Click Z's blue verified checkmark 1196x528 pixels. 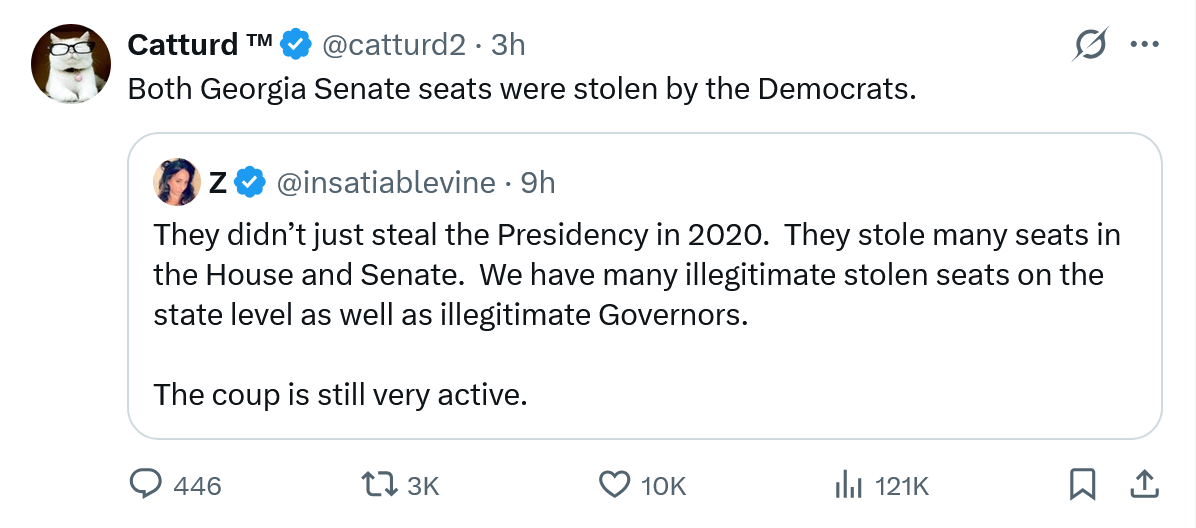[250, 182]
